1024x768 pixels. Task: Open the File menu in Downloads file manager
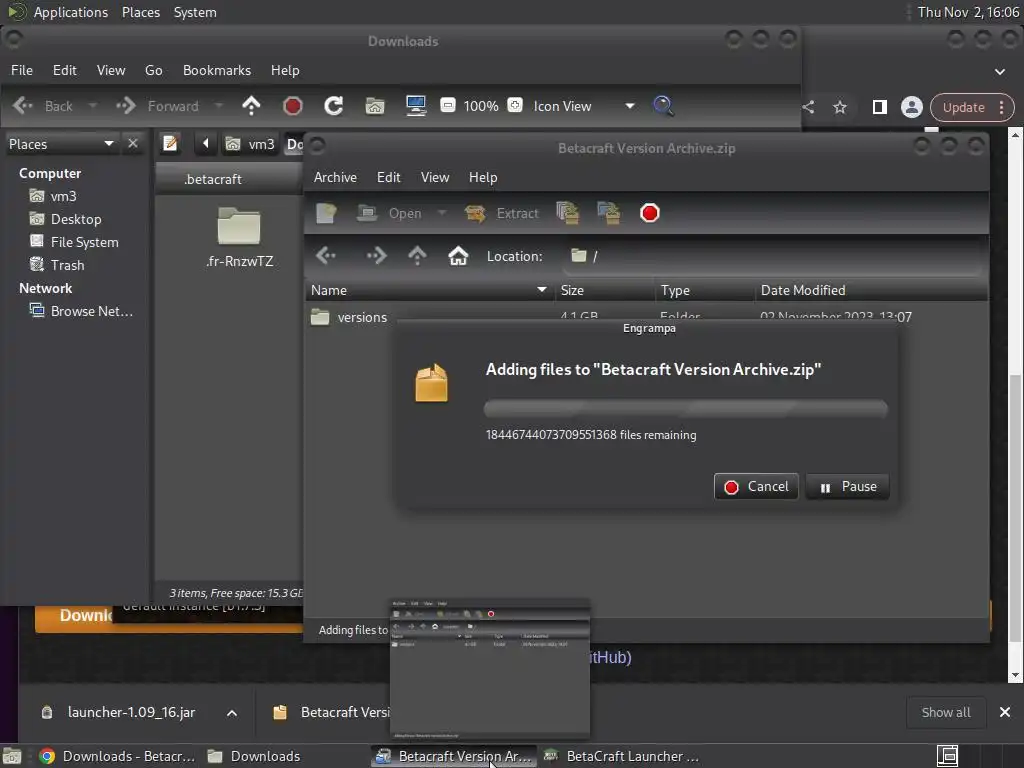[22, 71]
